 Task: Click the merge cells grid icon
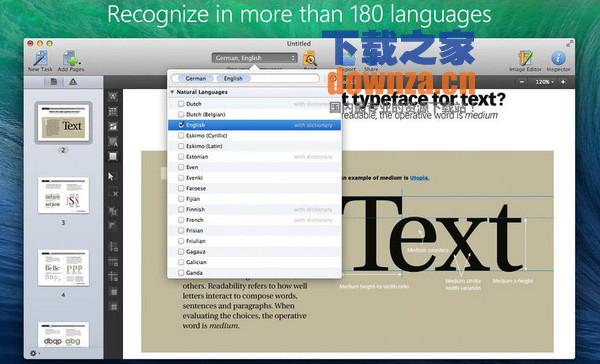tap(114, 292)
